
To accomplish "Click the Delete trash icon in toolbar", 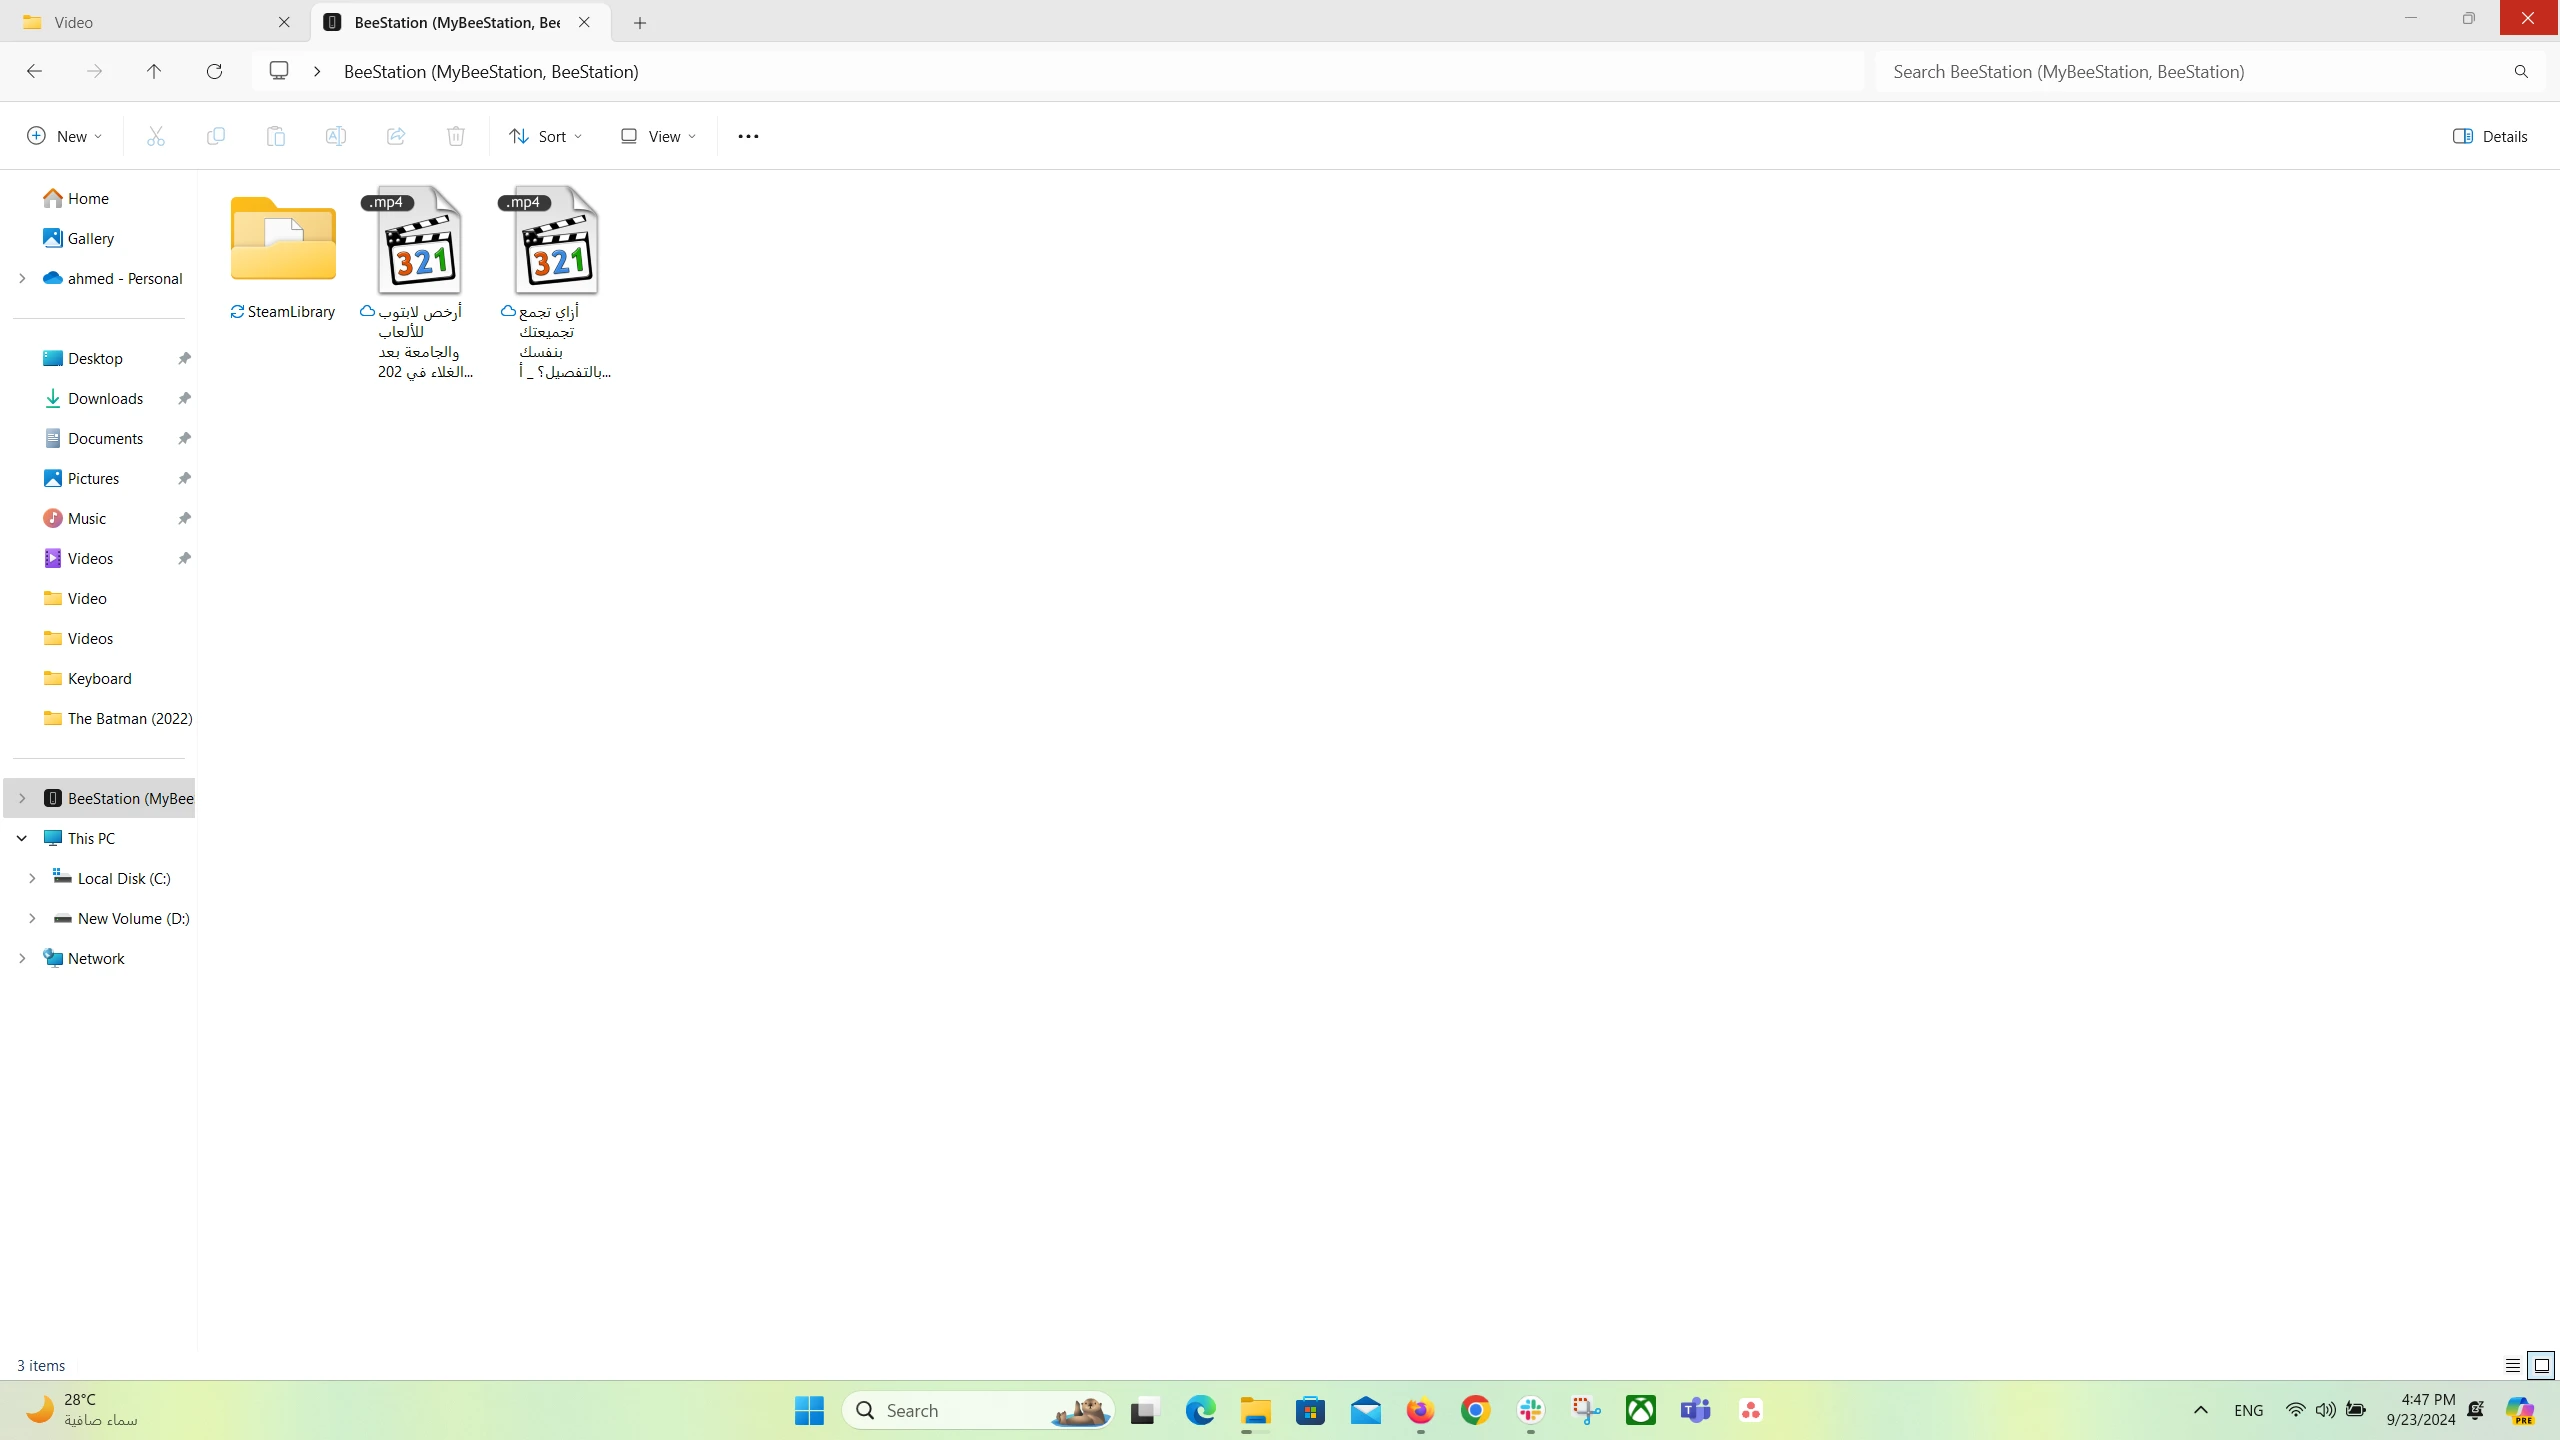I will click(456, 136).
